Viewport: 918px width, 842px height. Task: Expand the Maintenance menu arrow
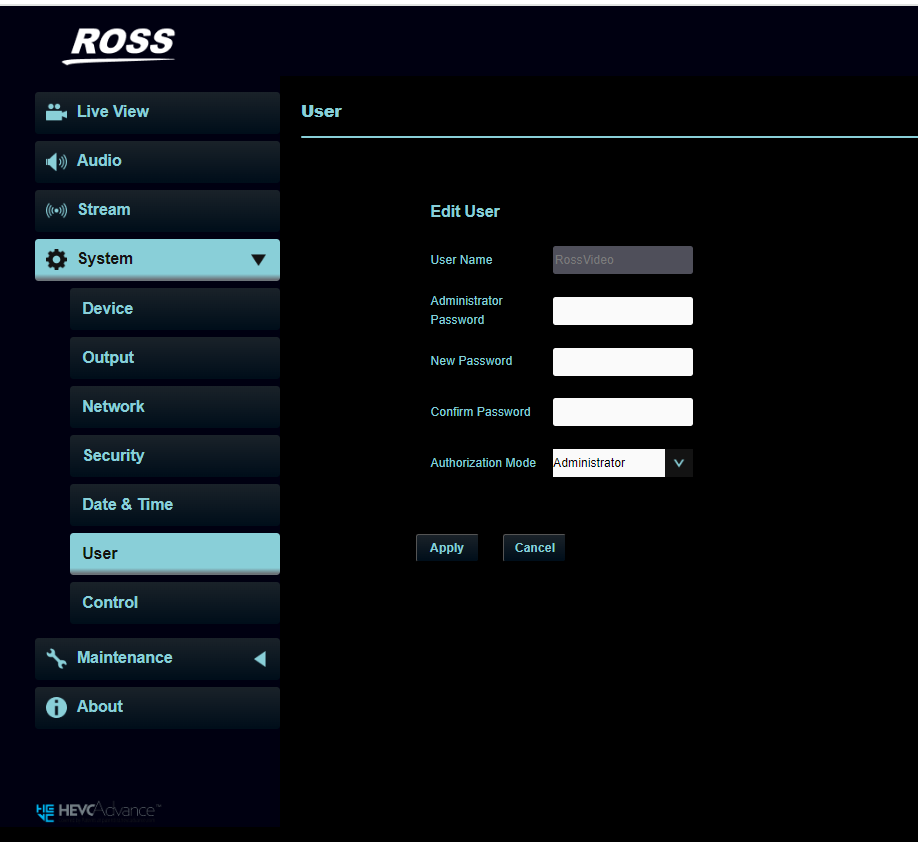point(259,658)
